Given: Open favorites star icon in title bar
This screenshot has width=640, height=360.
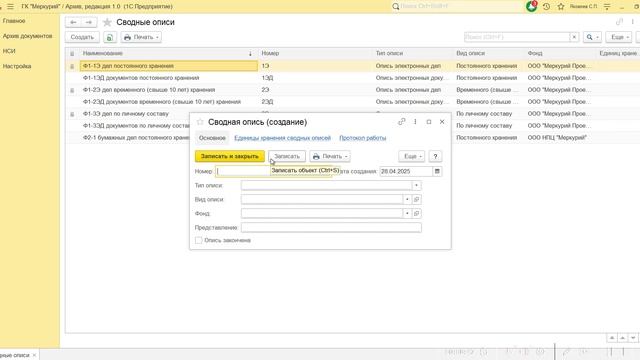Looking at the screenshot, I should (x=561, y=7).
